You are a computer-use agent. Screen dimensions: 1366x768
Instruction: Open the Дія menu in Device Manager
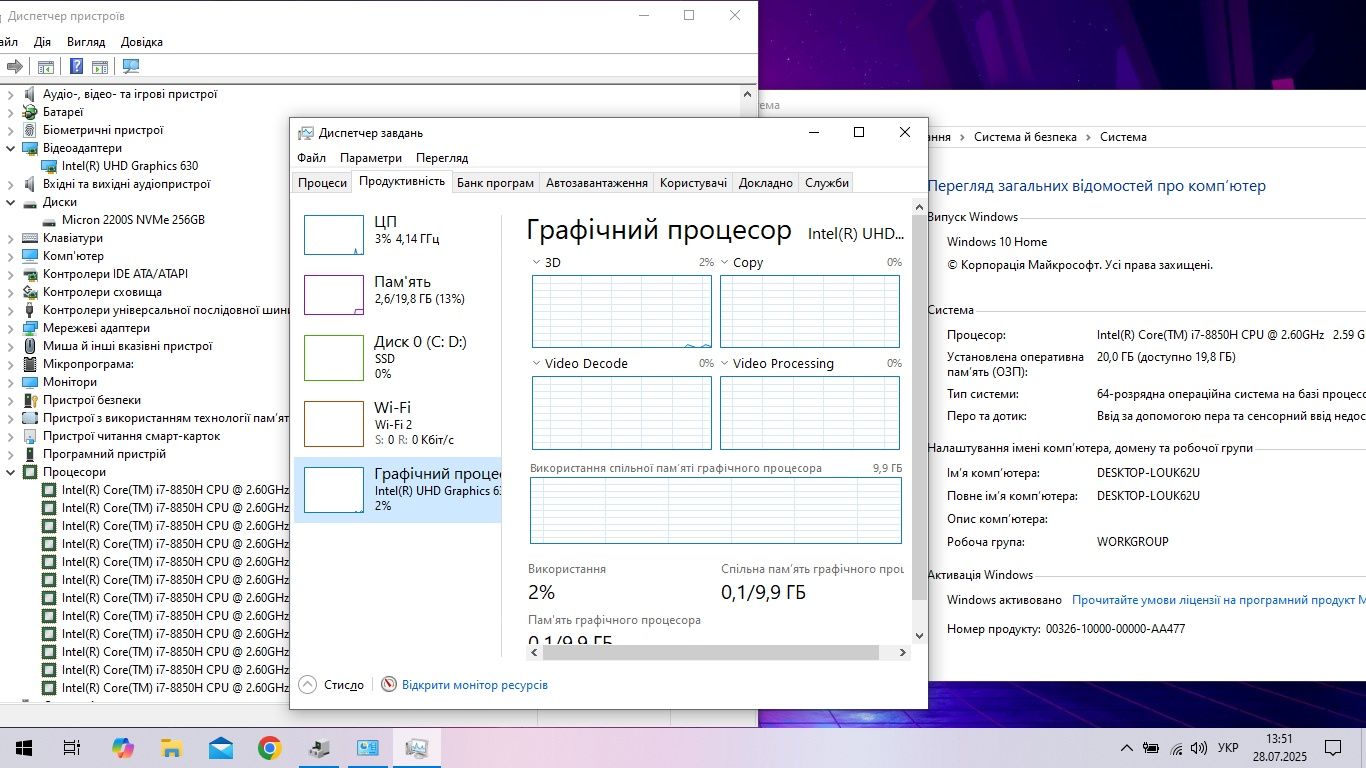coord(42,42)
